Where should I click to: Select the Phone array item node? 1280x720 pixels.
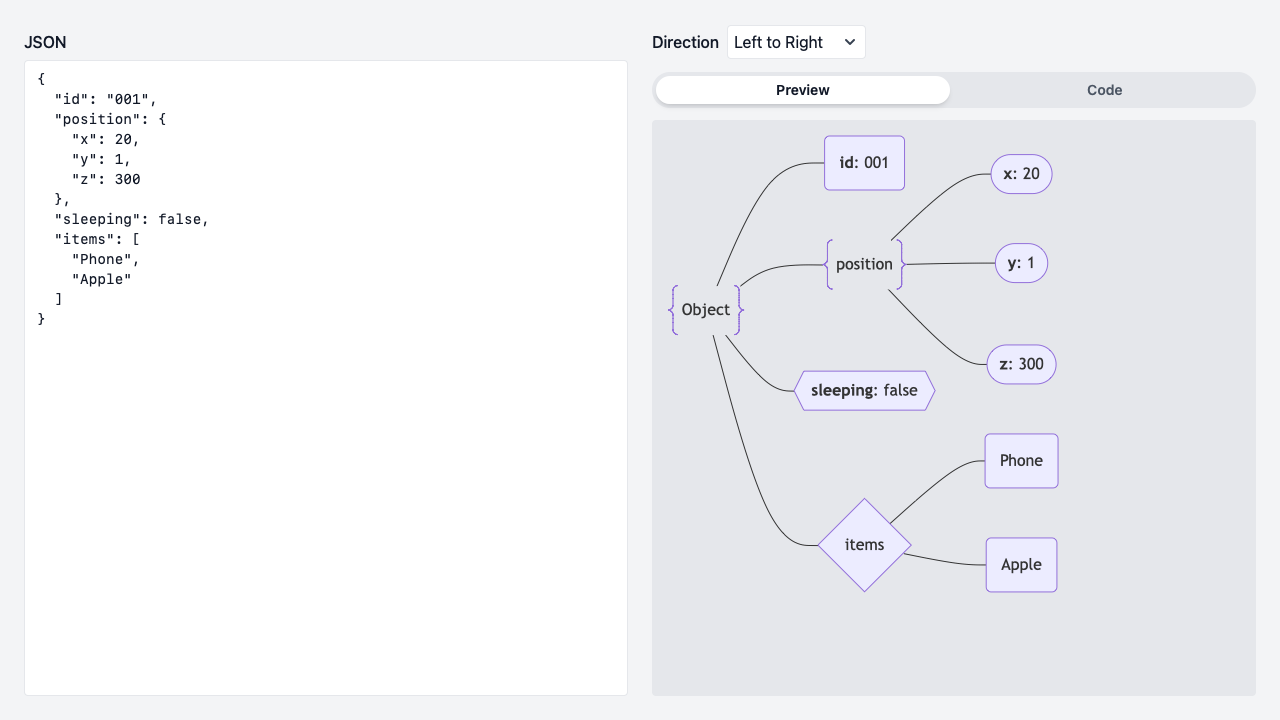point(1021,461)
